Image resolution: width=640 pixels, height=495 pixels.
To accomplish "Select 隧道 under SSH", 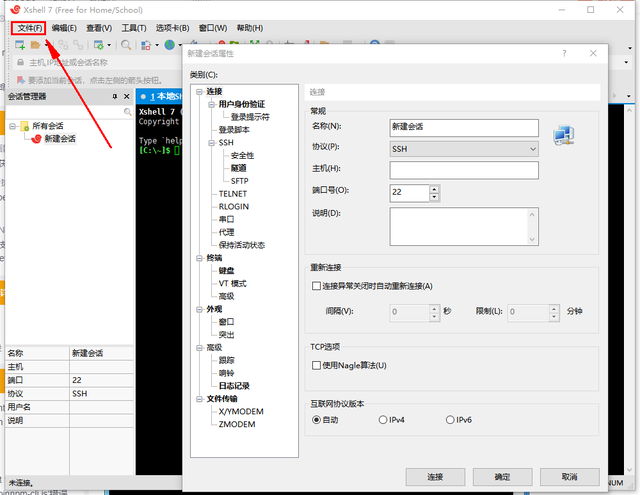I will point(238,168).
